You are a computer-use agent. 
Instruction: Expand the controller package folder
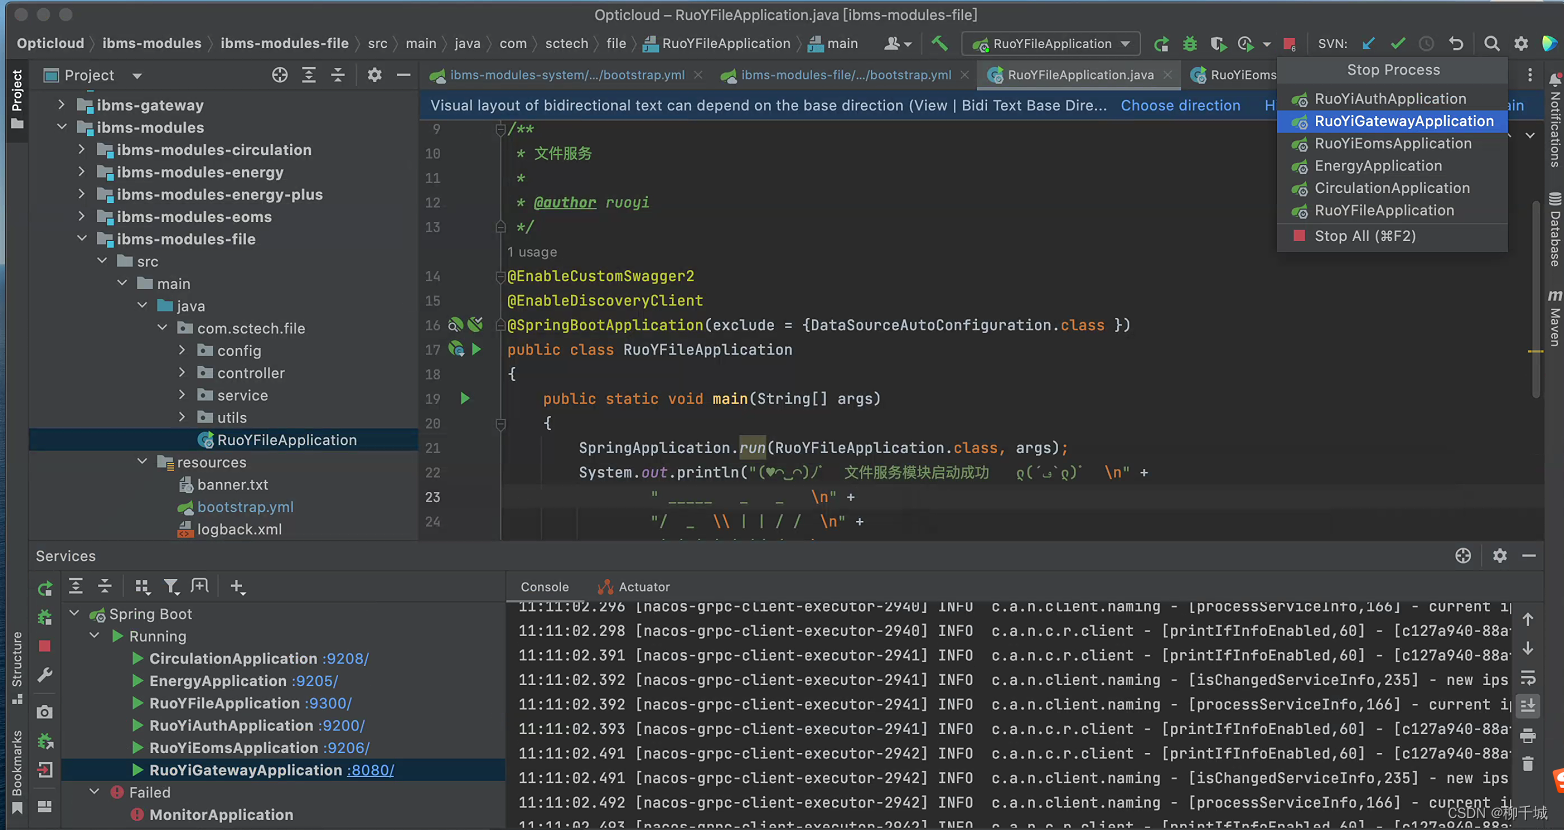(x=182, y=373)
